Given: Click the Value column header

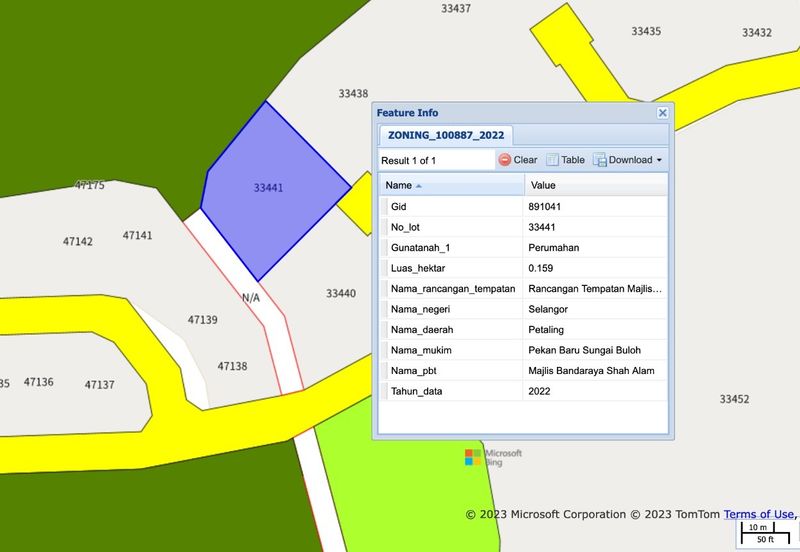Looking at the screenshot, I should coord(596,185).
